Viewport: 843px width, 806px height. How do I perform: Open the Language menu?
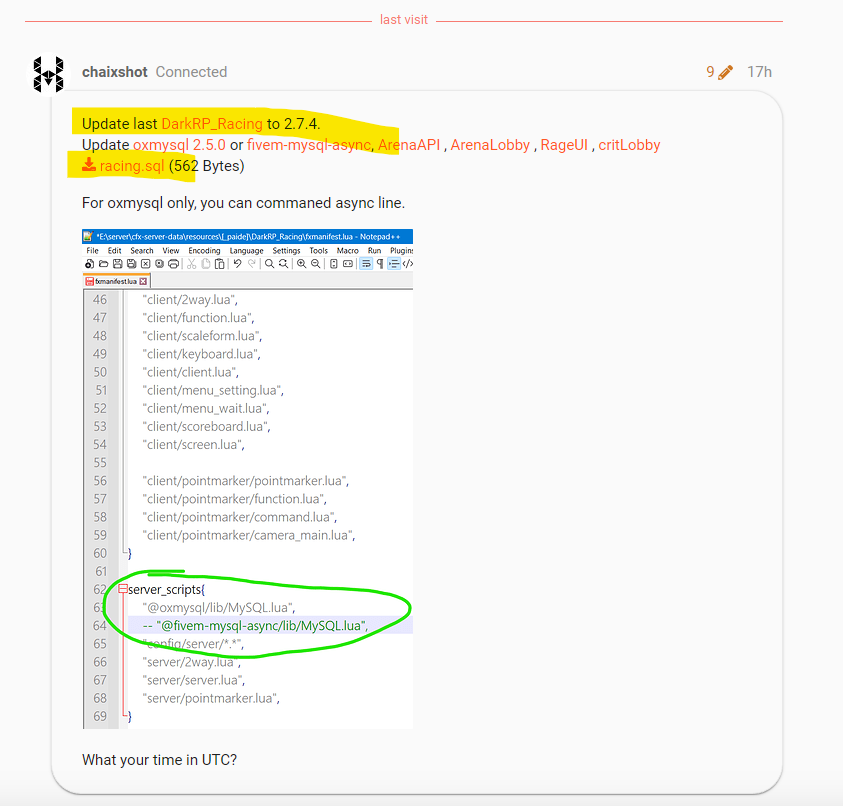click(247, 251)
